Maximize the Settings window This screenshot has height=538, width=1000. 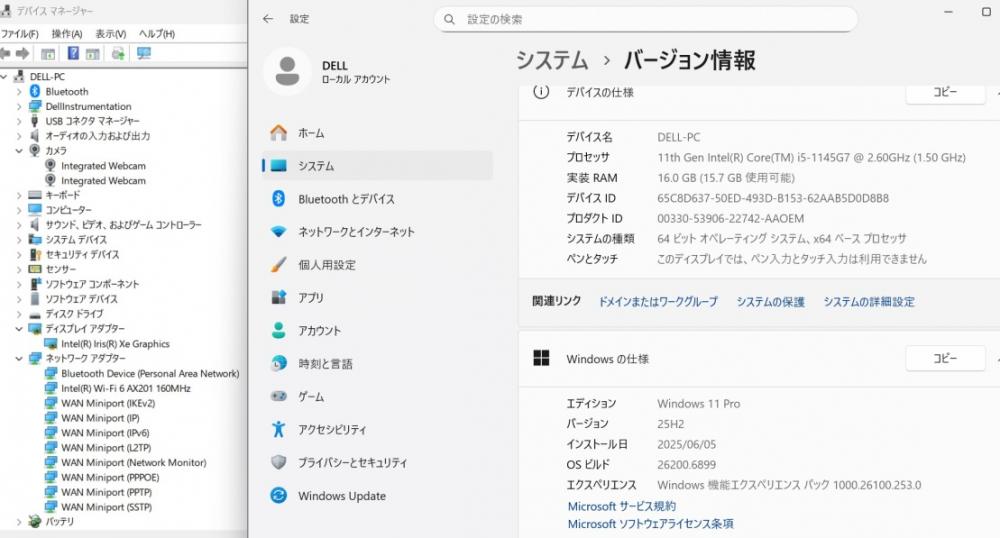986,12
